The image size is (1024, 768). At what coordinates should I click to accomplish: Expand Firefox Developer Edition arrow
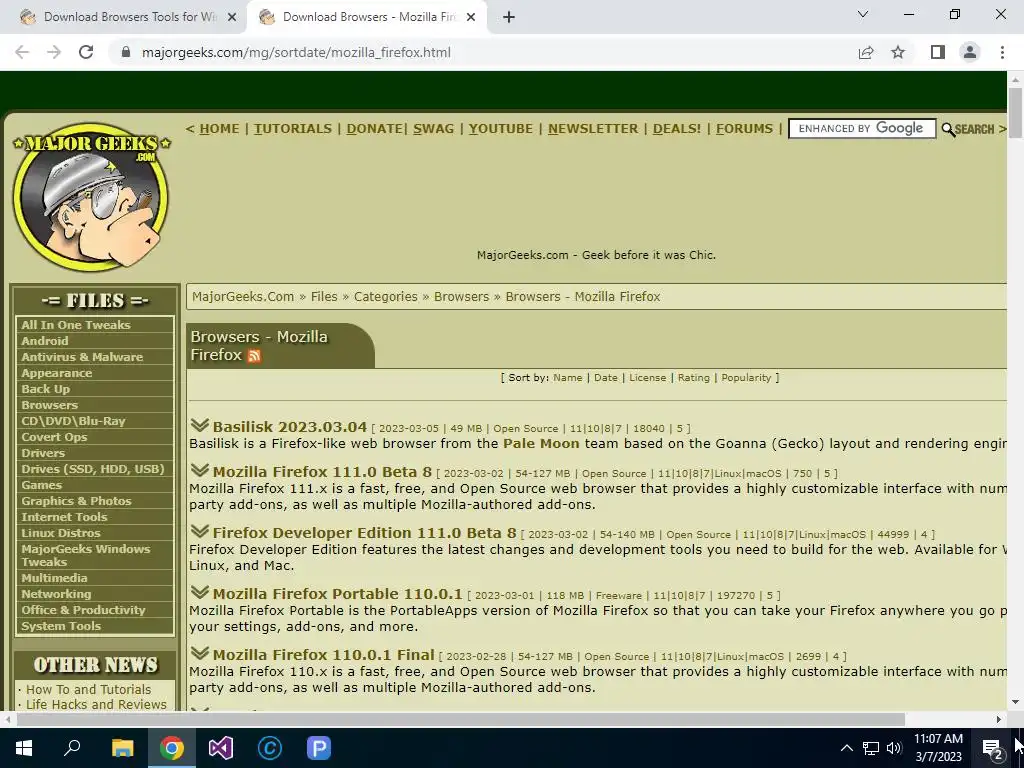click(x=199, y=532)
